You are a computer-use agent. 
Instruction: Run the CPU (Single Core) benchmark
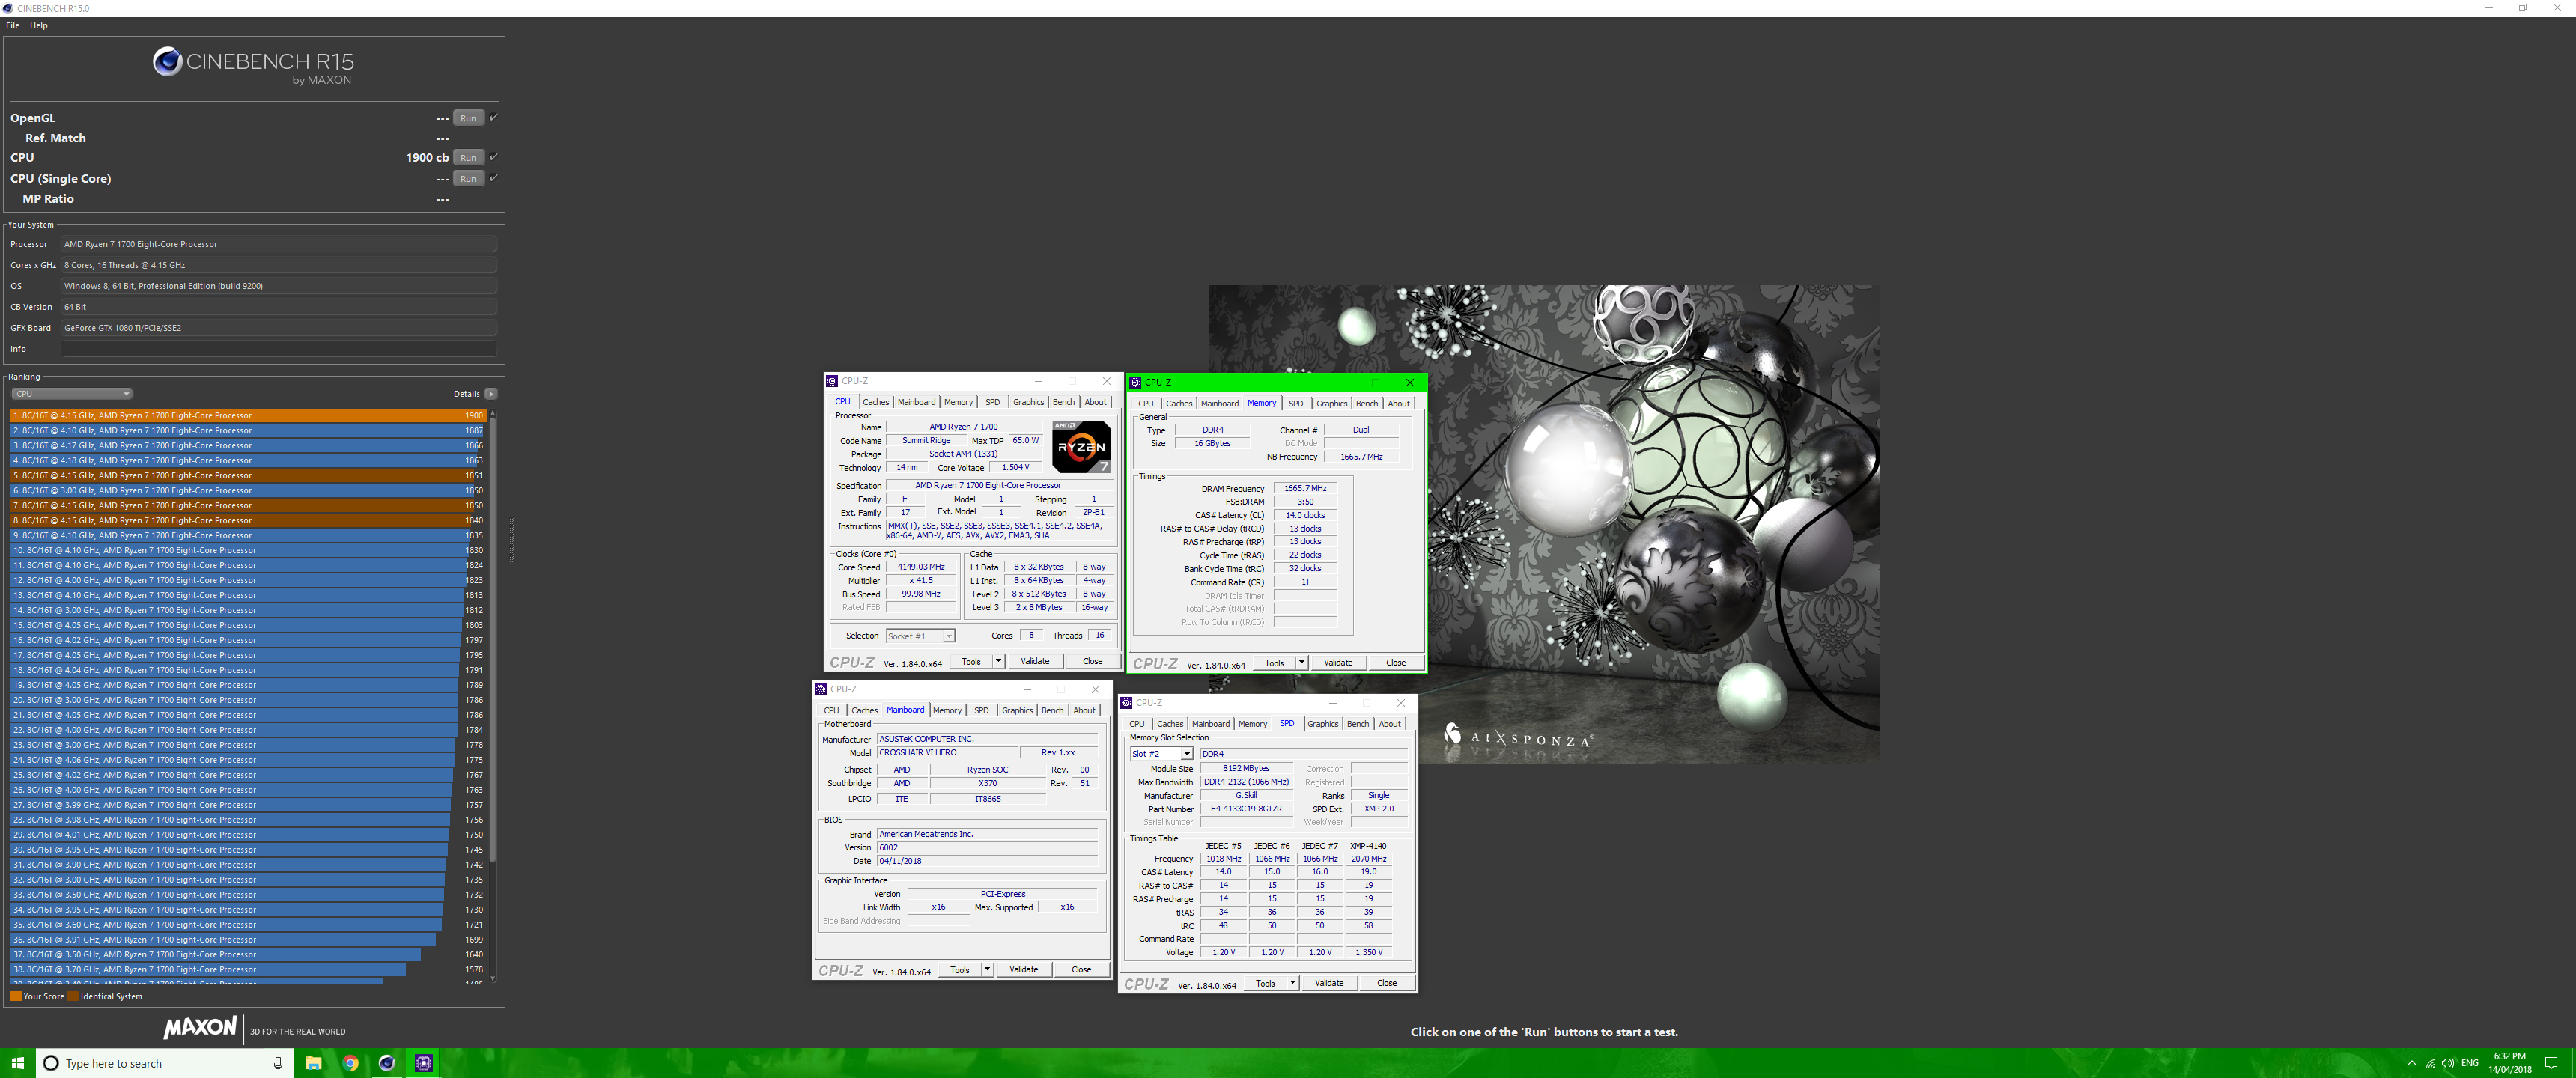[x=468, y=179]
